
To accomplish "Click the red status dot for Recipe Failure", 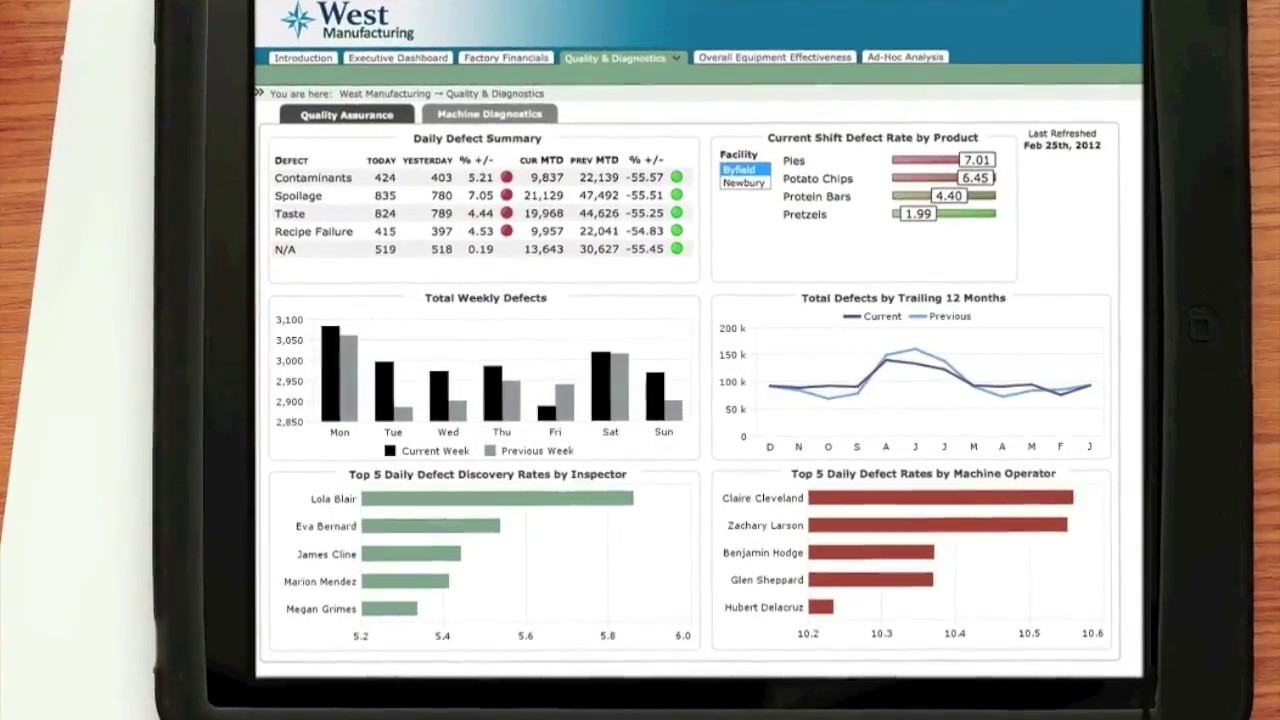I will tap(507, 231).
